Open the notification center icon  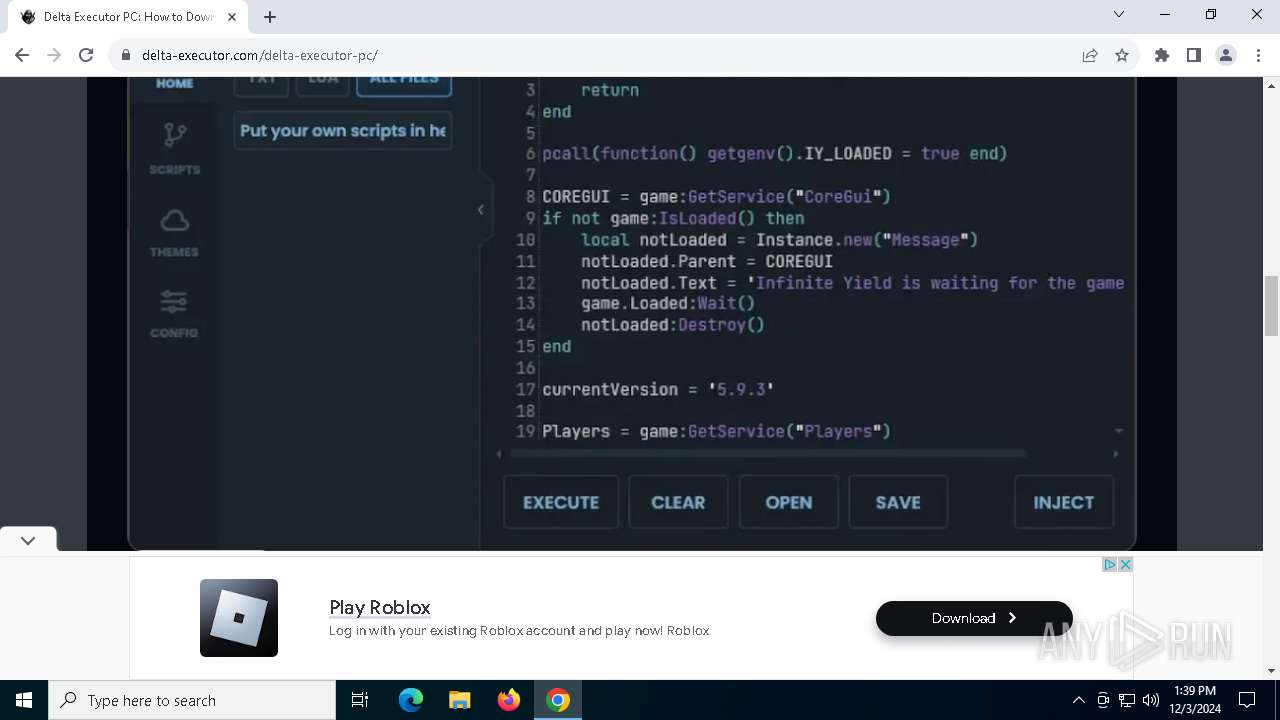coord(1247,700)
